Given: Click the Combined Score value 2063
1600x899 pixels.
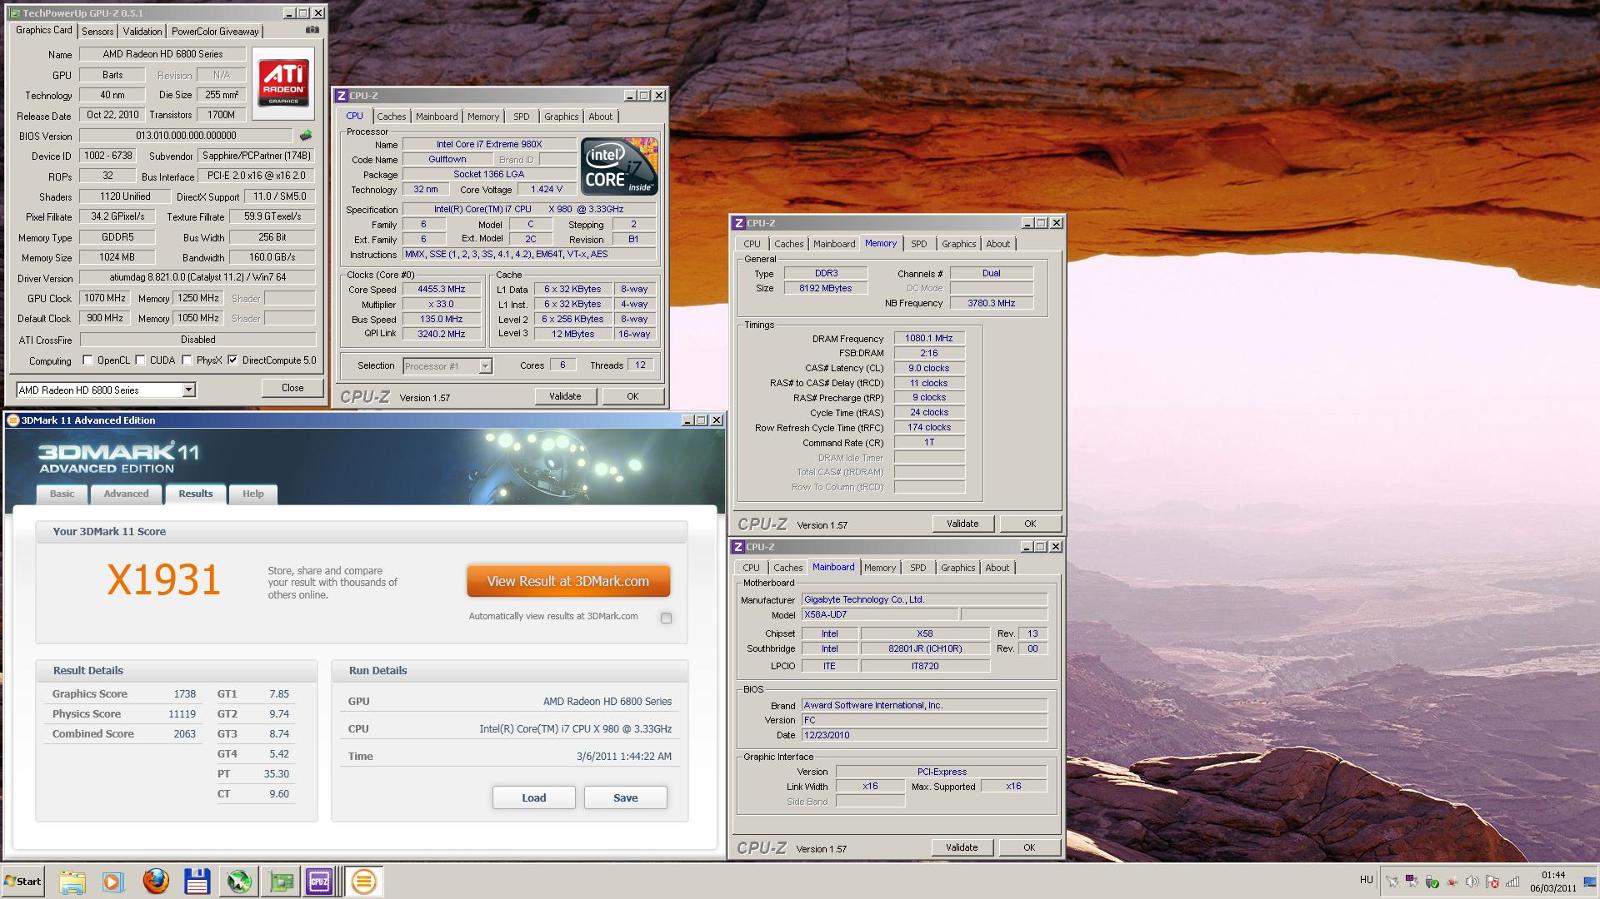Looking at the screenshot, I should click(185, 734).
